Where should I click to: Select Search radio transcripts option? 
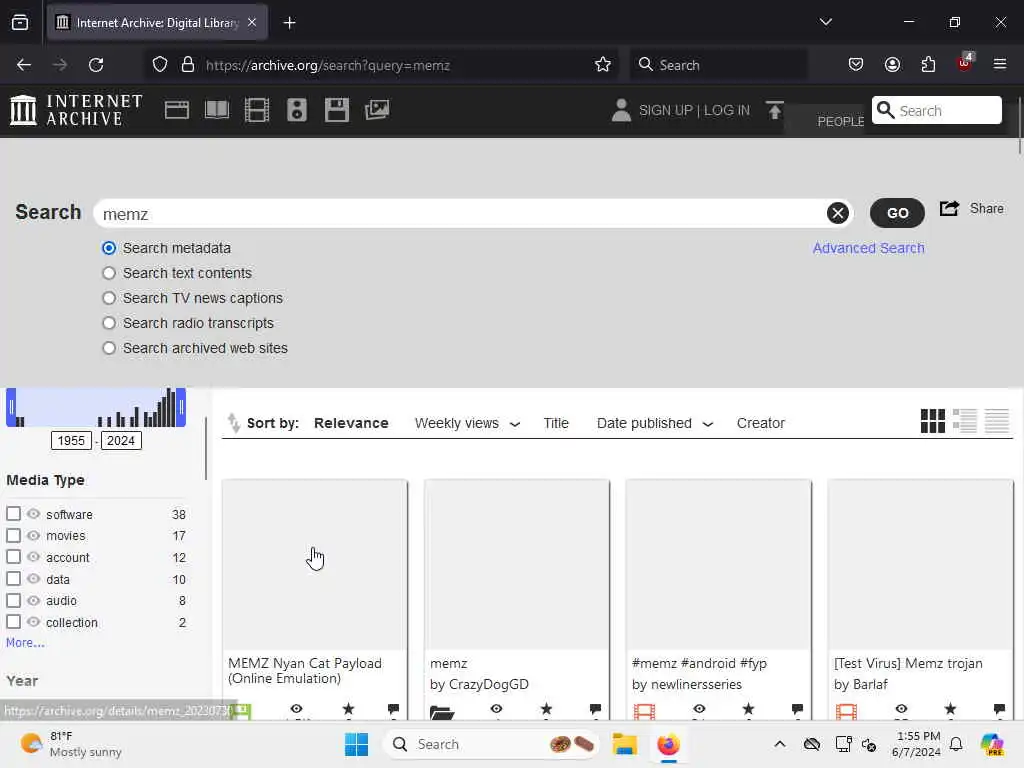(109, 323)
